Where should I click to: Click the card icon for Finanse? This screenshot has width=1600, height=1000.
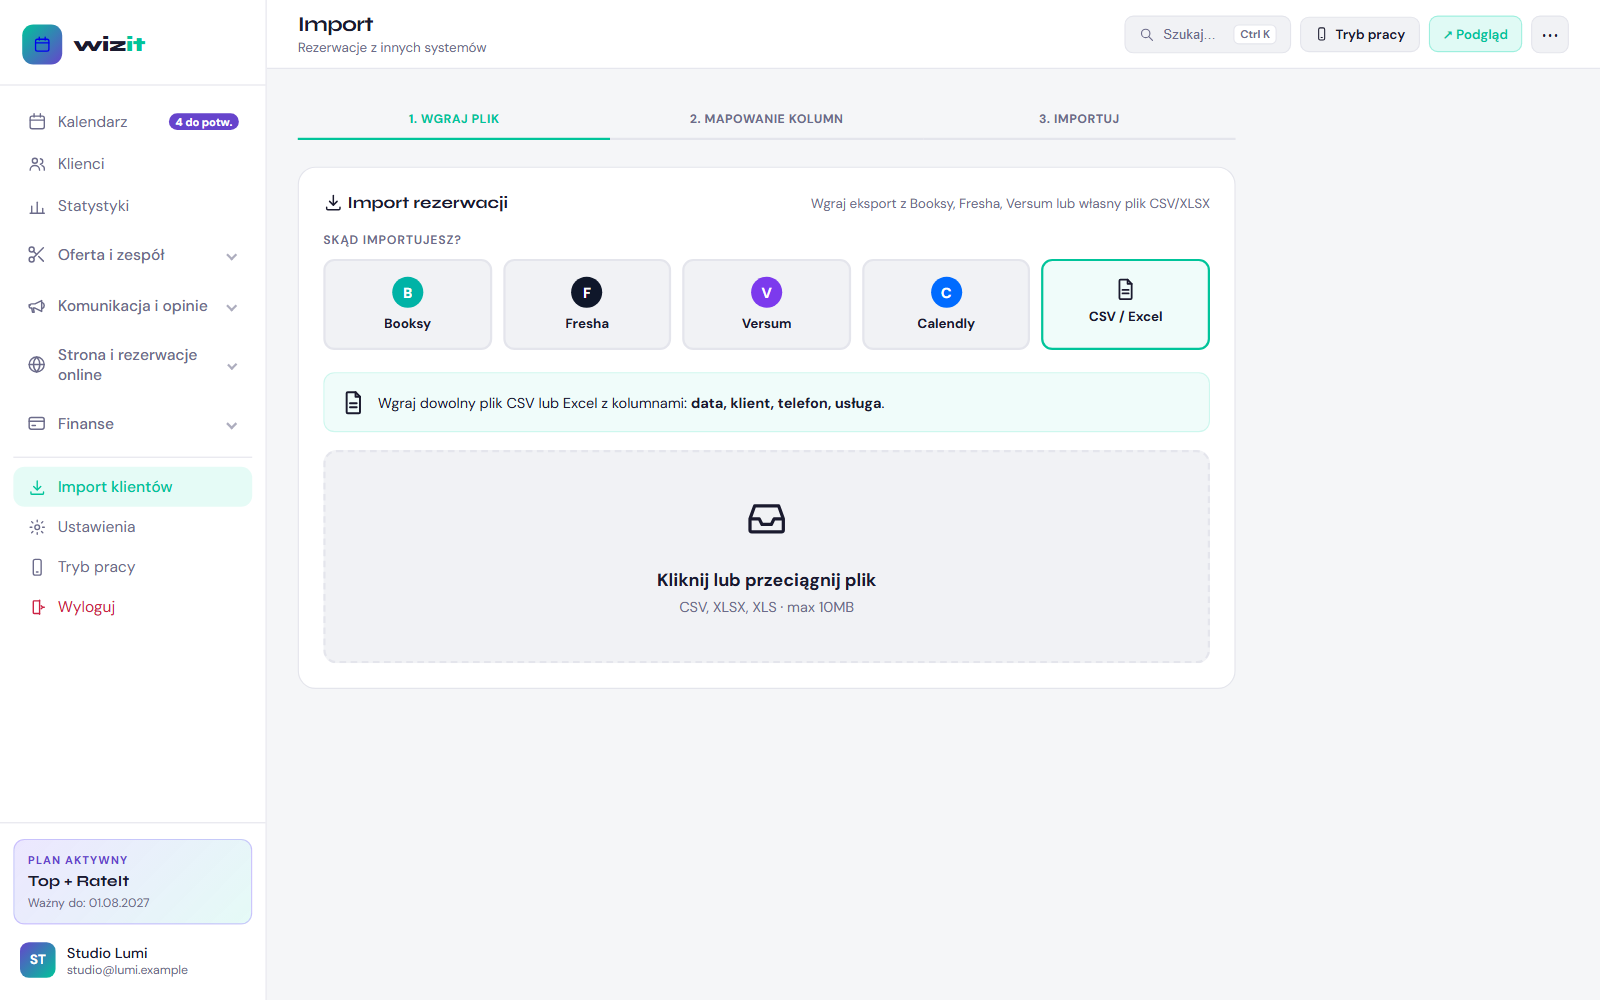coord(37,424)
